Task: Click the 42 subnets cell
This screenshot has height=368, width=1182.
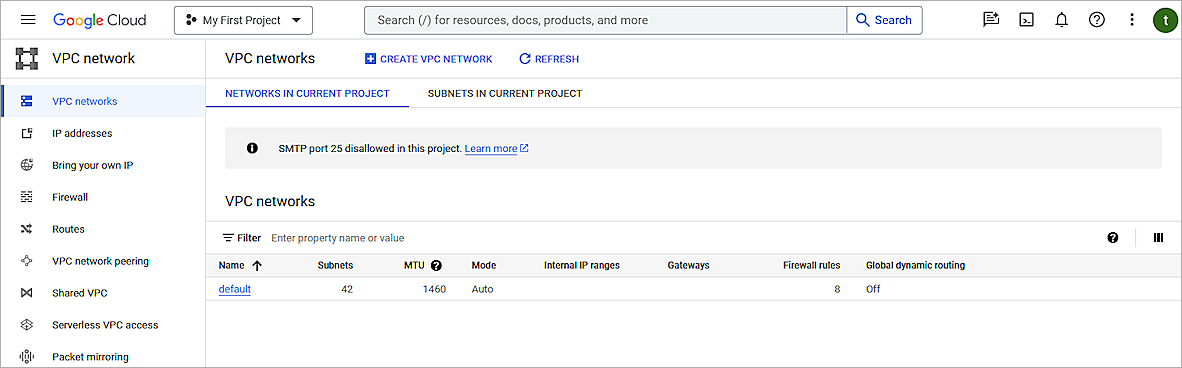Action: 347,289
